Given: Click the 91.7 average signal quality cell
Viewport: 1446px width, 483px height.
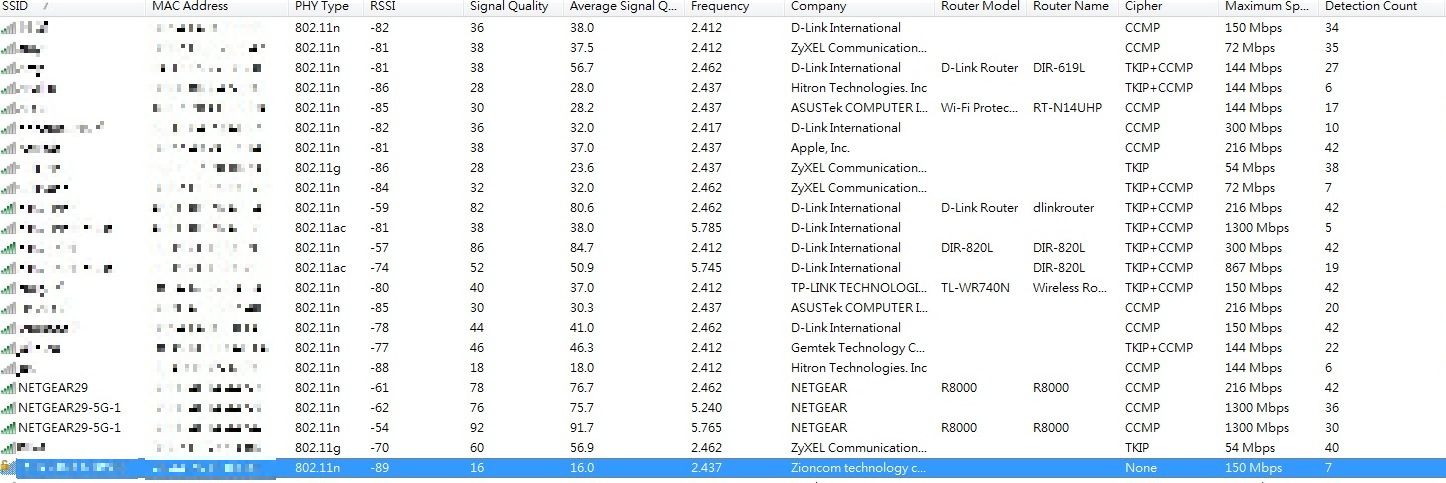Looking at the screenshot, I should click(582, 428).
